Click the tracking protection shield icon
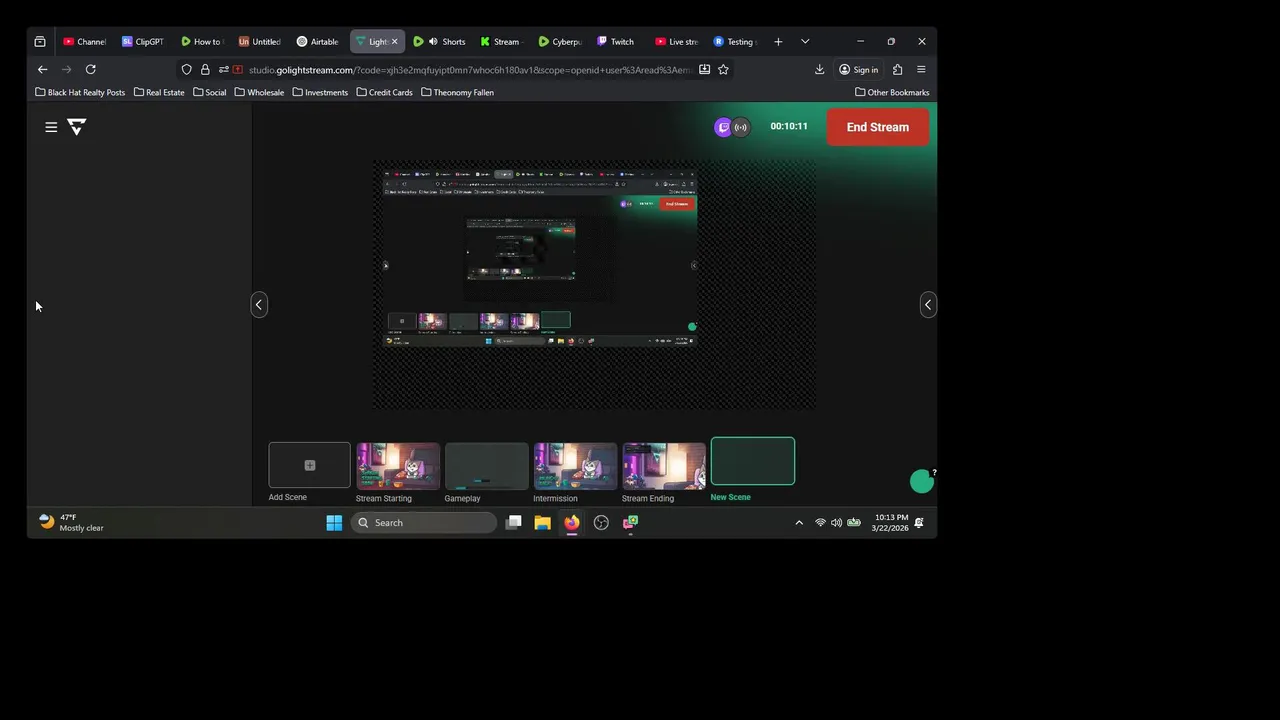This screenshot has width=1280, height=720. click(186, 70)
